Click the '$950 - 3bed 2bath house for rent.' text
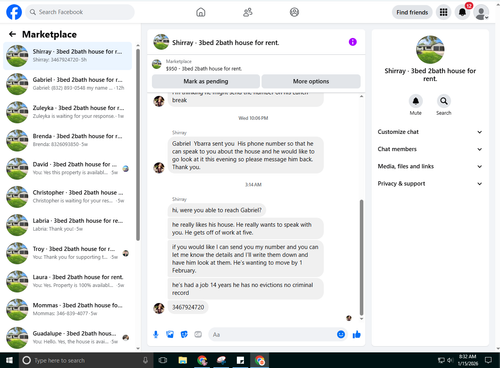Viewport: 500px width, 368px height. [x=204, y=69]
